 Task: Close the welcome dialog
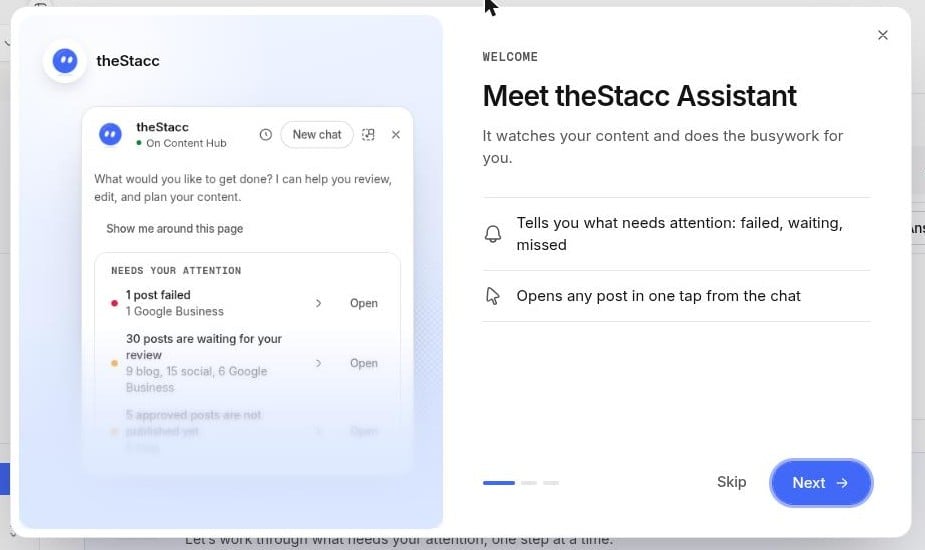[x=883, y=35]
